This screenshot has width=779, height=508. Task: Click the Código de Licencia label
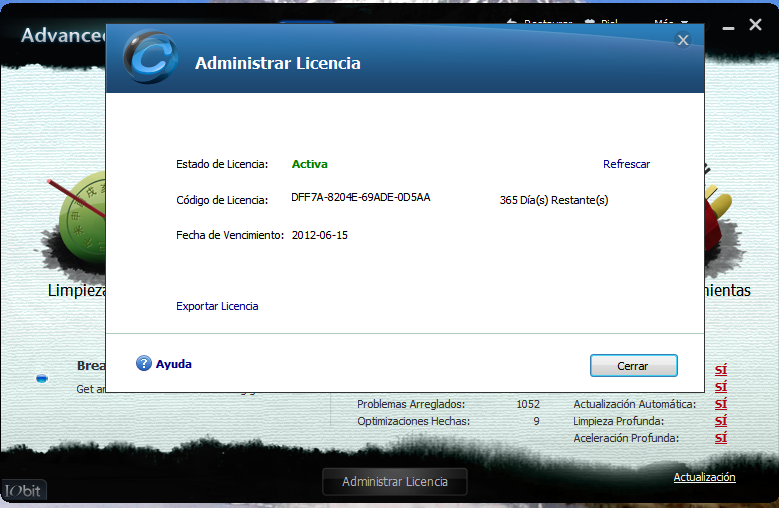coord(222,200)
